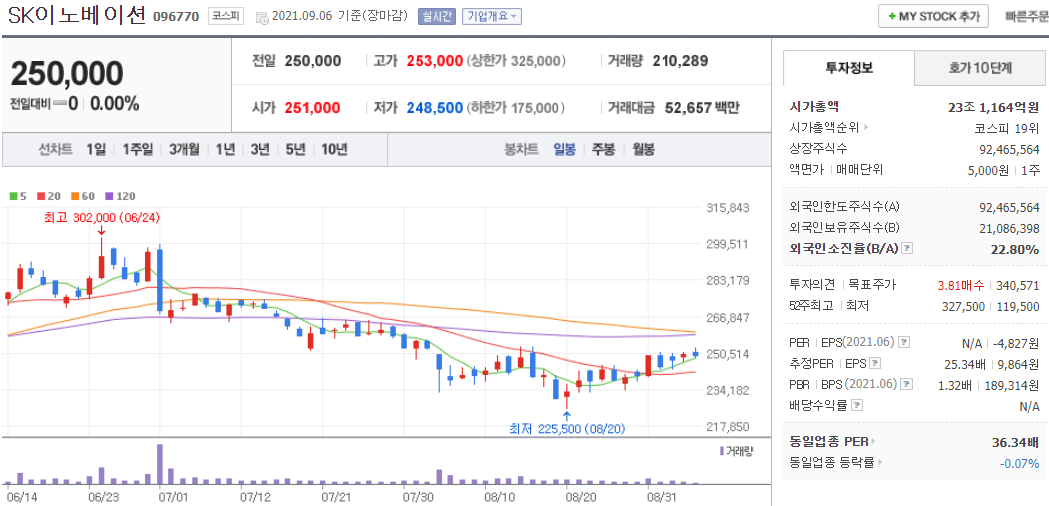Switch to the 투자정보 tab
Image resolution: width=1049 pixels, height=506 pixels.
point(849,68)
